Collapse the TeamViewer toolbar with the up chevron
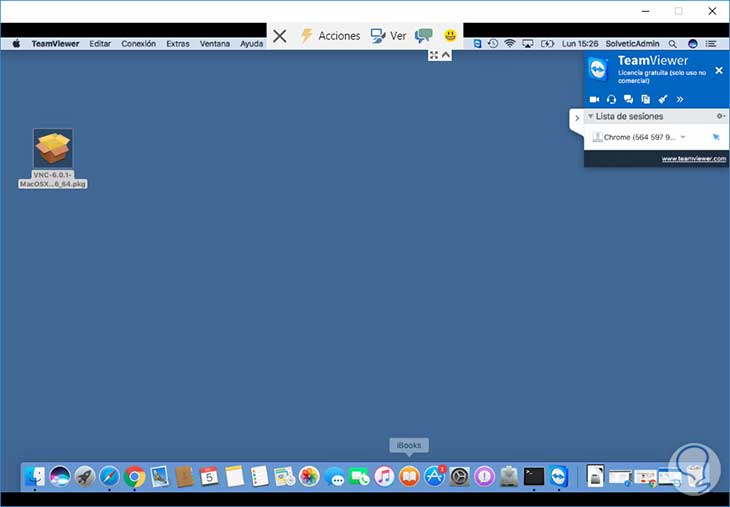Screen dimensions: 730x507 [x=446, y=55]
